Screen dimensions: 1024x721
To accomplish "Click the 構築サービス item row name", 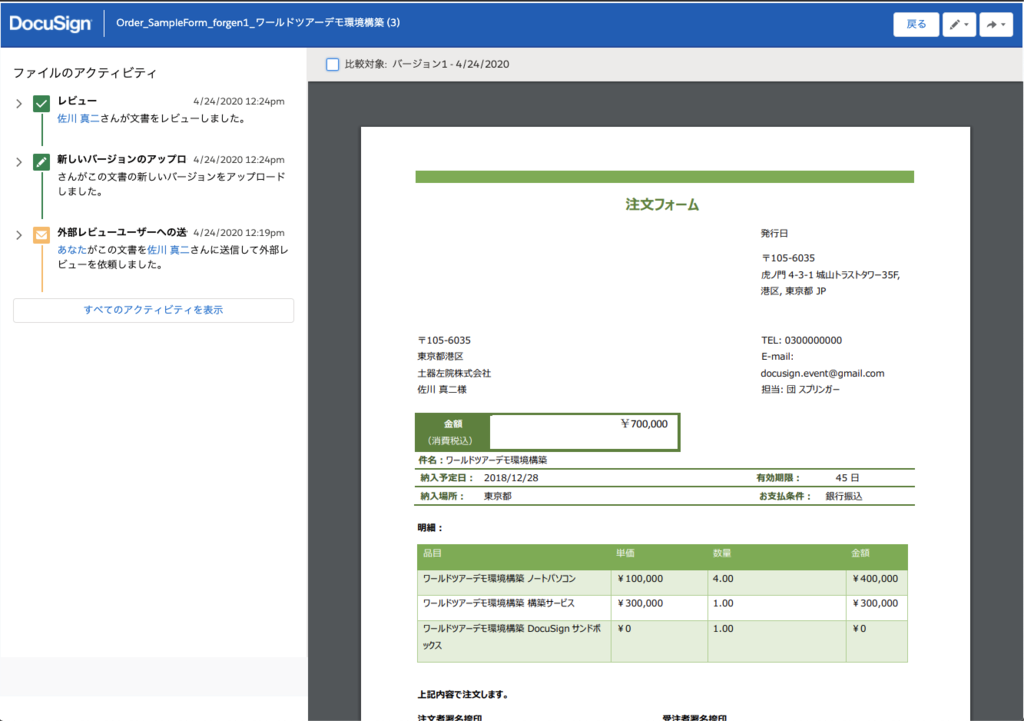I will 499,603.
